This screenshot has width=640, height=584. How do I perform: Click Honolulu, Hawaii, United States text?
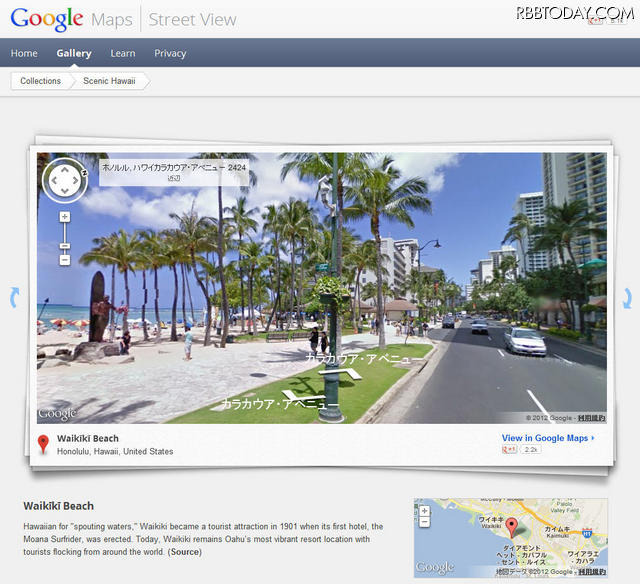[x=115, y=451]
